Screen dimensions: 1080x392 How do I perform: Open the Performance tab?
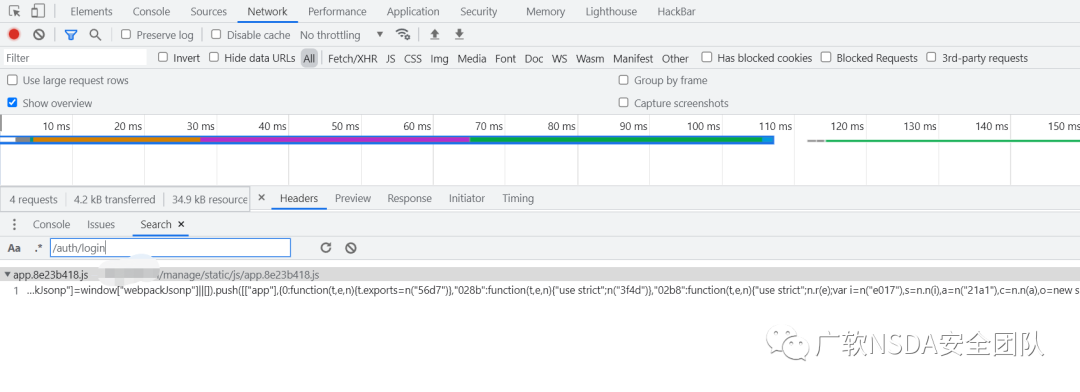point(338,12)
